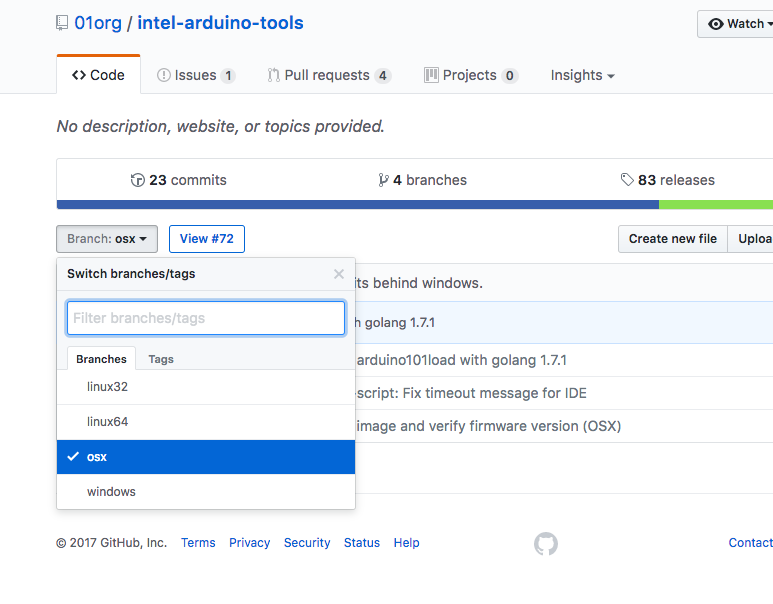Click the repository book icon

pyautogui.click(x=63, y=23)
